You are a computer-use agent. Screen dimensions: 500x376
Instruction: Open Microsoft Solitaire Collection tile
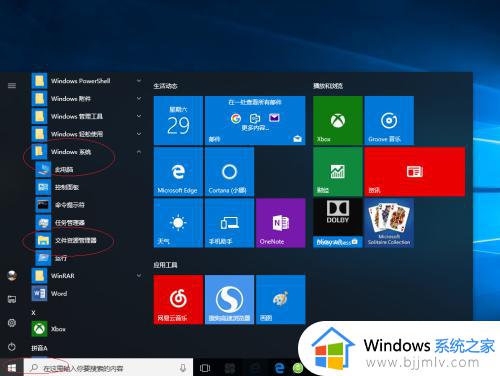(x=389, y=223)
